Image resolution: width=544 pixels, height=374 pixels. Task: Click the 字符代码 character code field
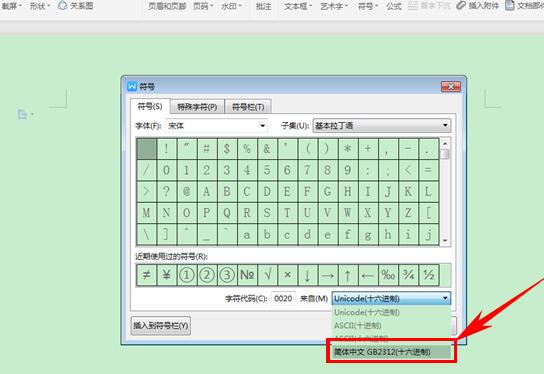283,298
